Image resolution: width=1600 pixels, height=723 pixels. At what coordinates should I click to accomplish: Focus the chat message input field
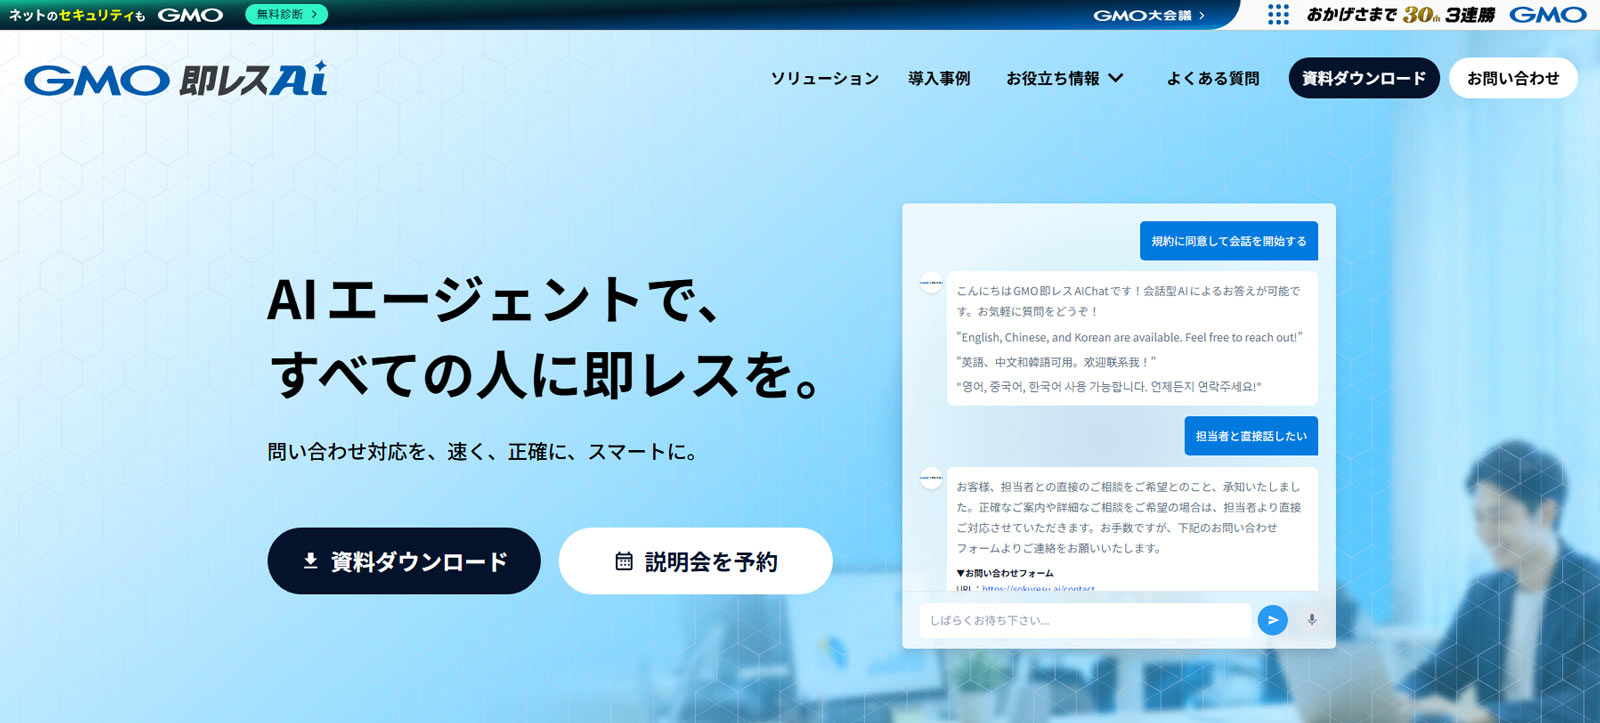pyautogui.click(x=1085, y=620)
